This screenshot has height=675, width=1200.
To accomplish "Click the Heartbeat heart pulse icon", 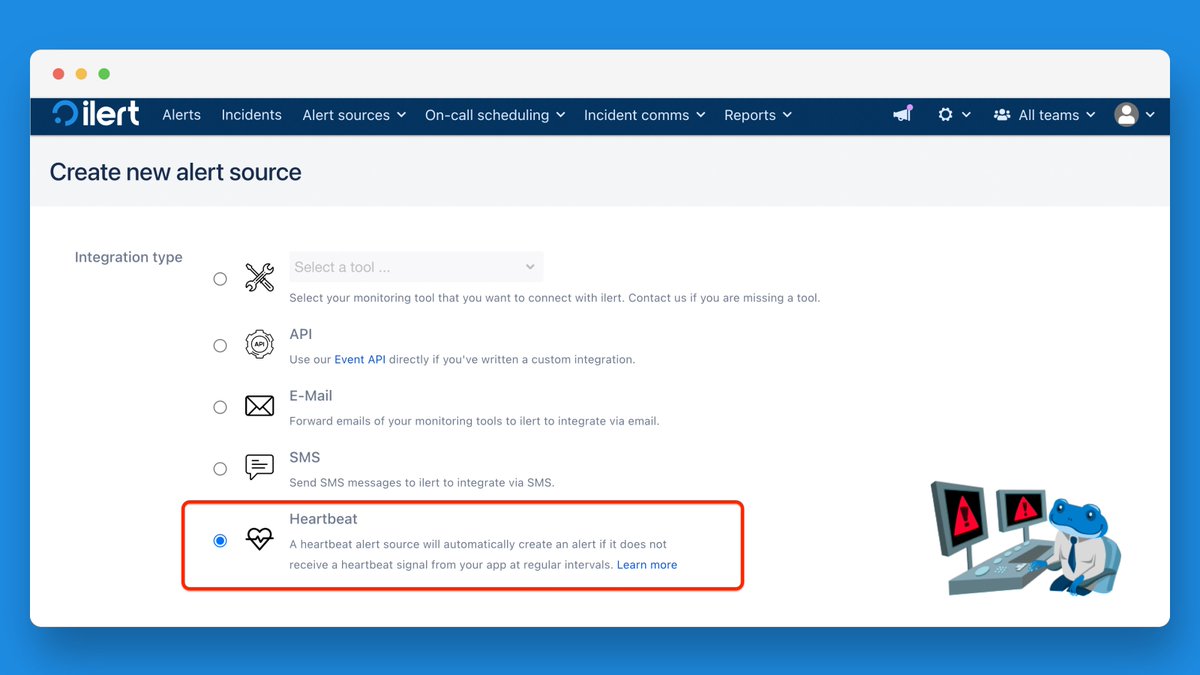I will click(x=259, y=540).
